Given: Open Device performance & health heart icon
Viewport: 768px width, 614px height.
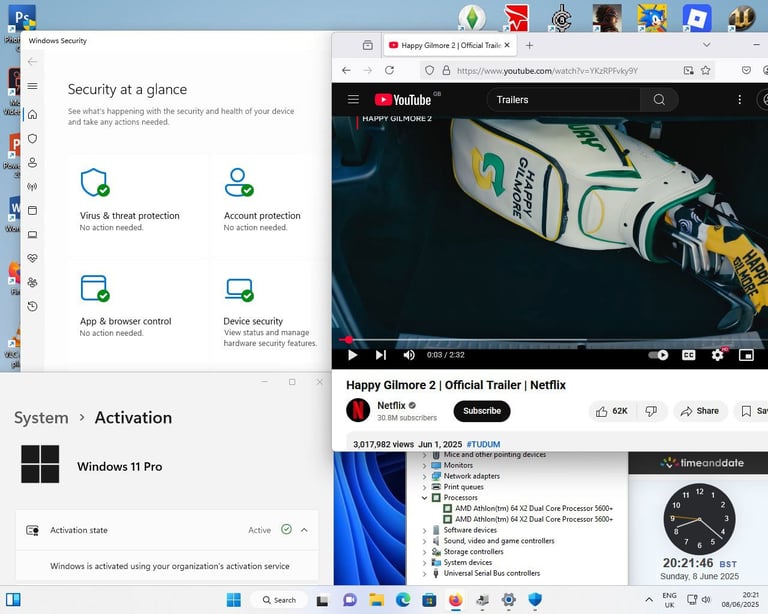Looking at the screenshot, I should [x=32, y=258].
